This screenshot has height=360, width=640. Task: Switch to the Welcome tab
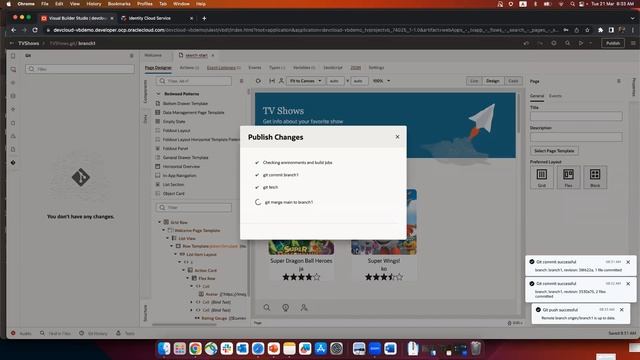153,55
